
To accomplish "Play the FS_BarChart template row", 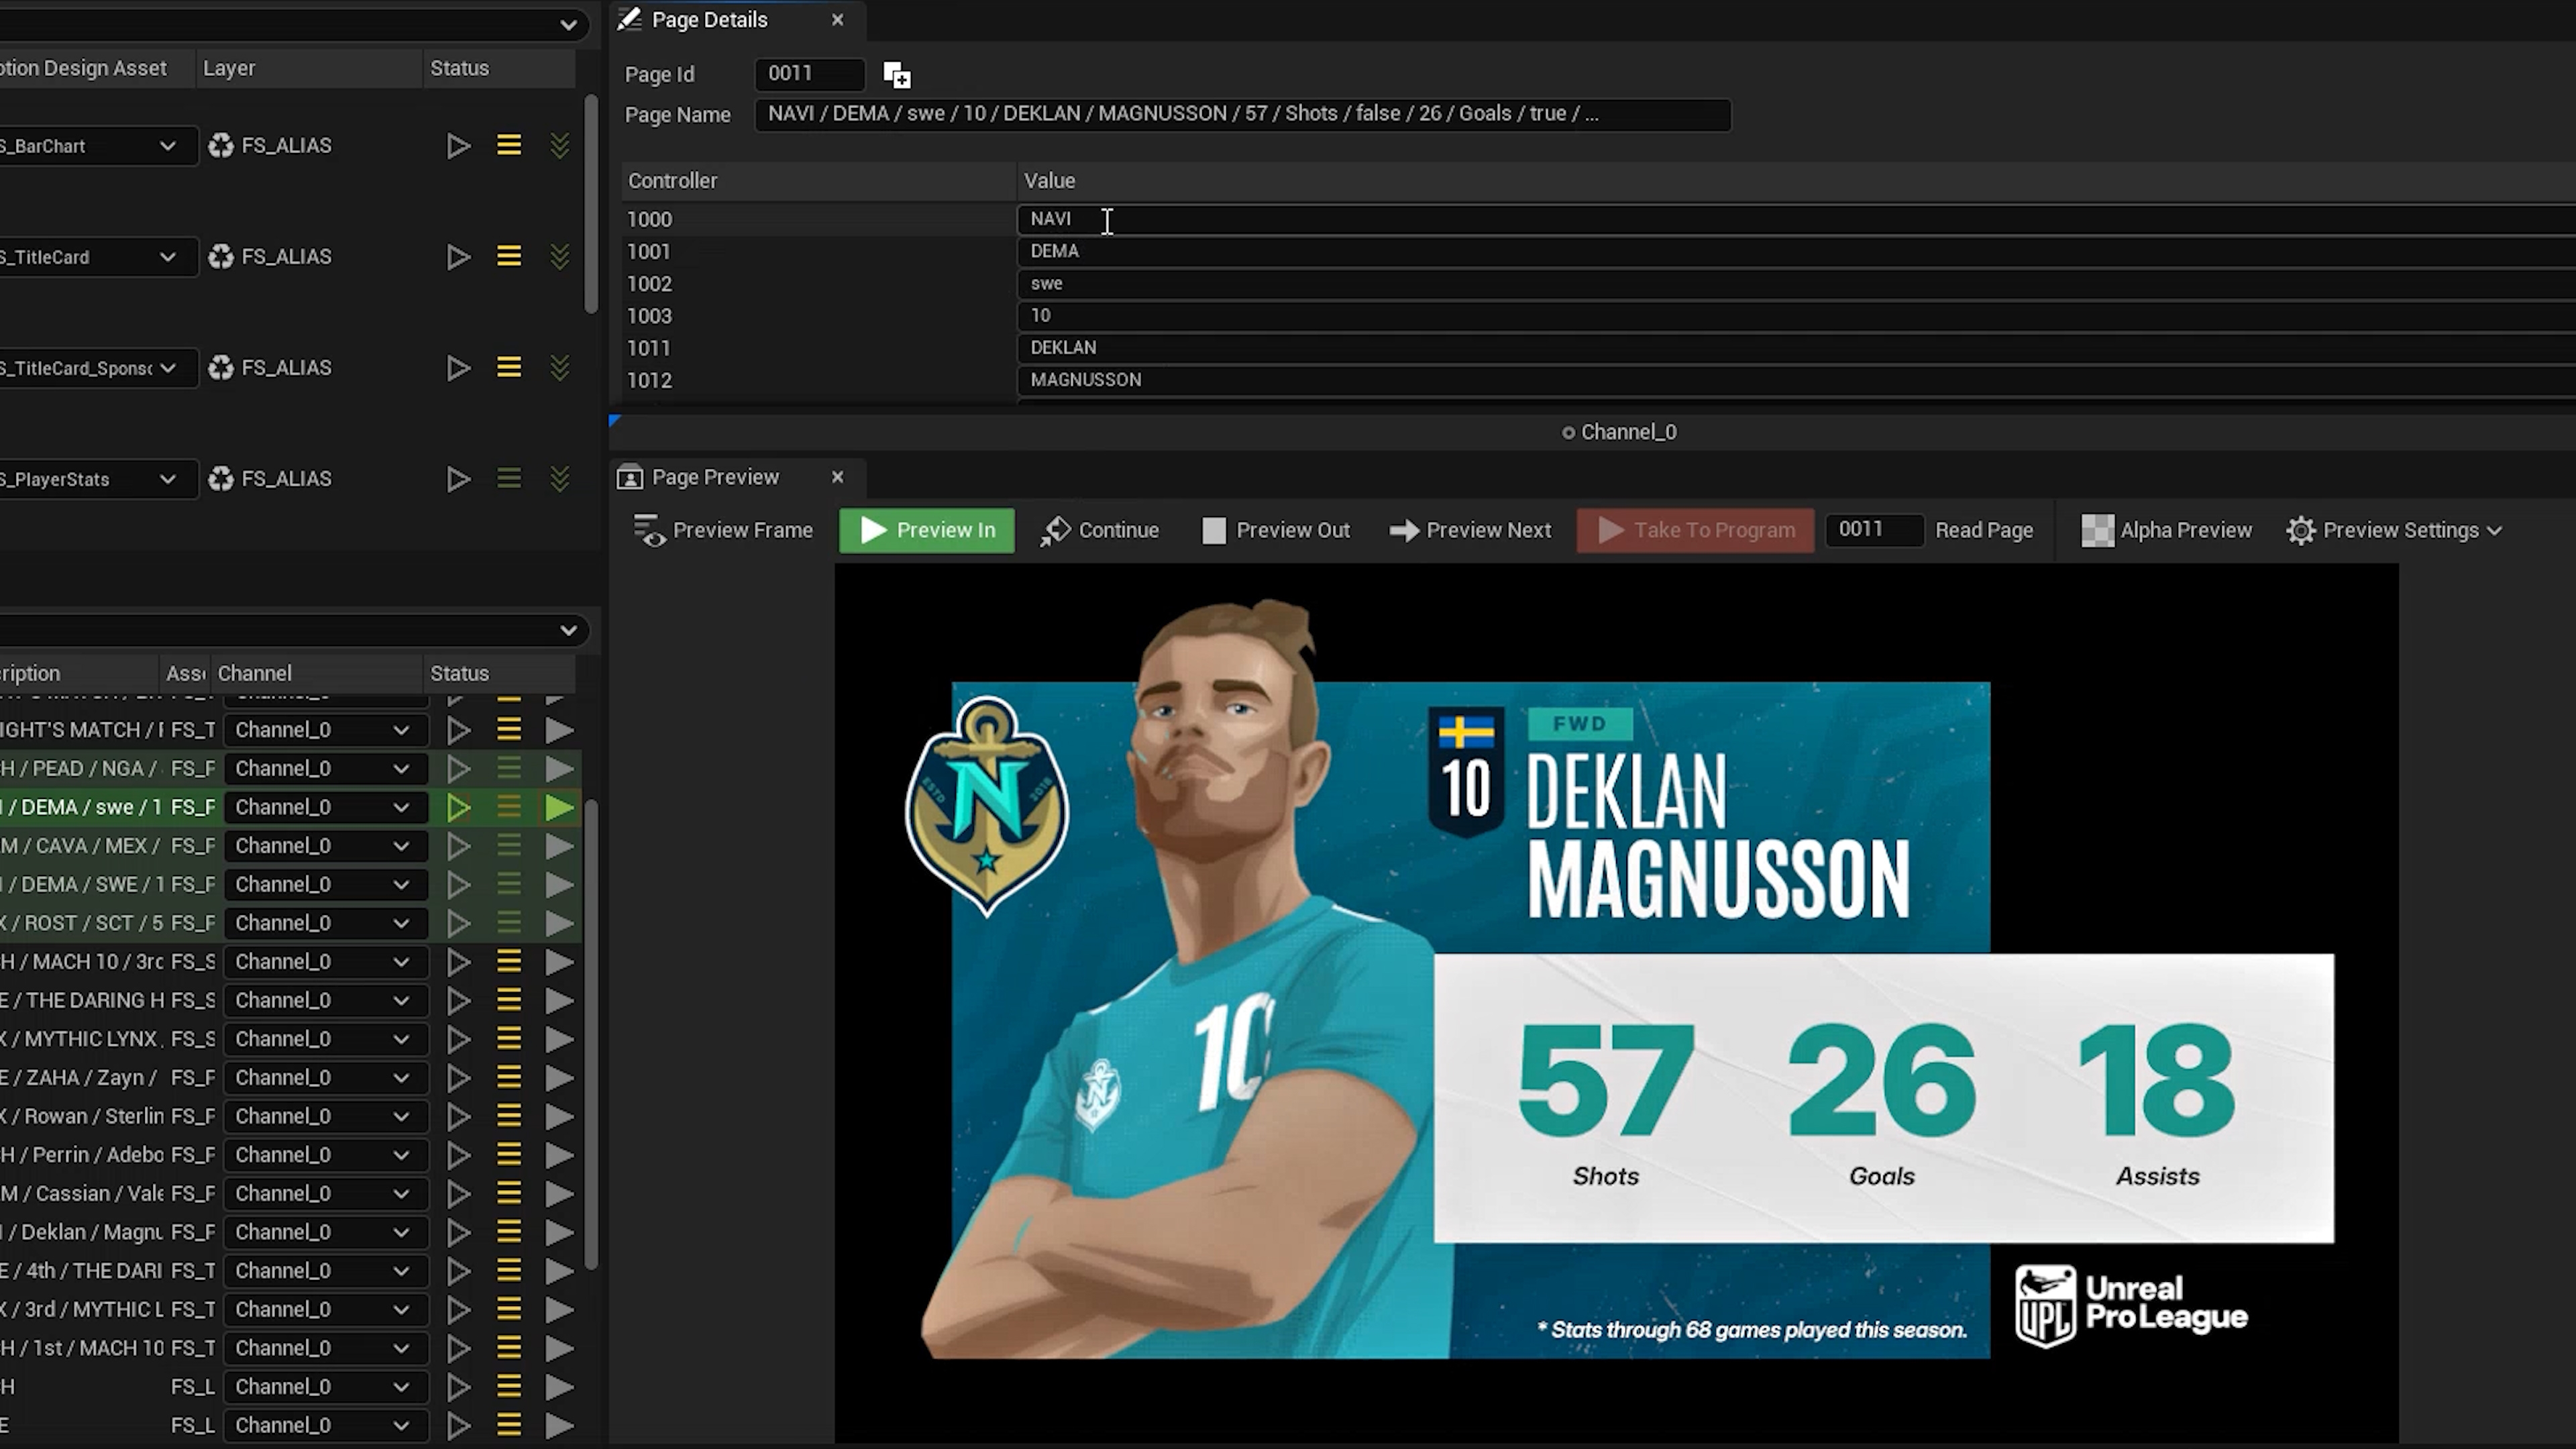I will click(458, 146).
